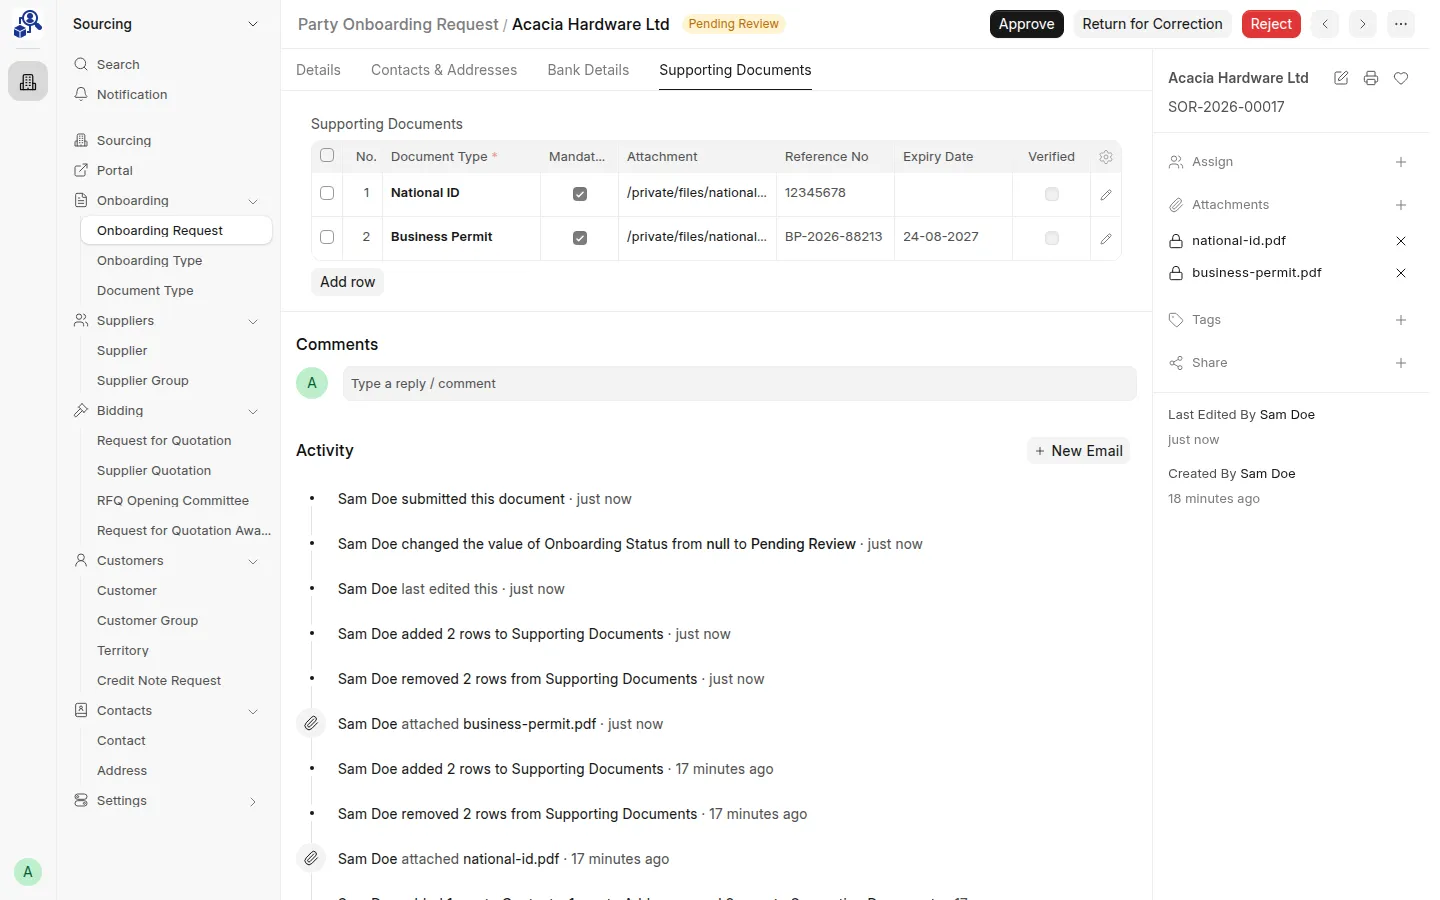Viewport: 1440px width, 900px height.
Task: Open table column settings gear icon
Action: pos(1106,157)
